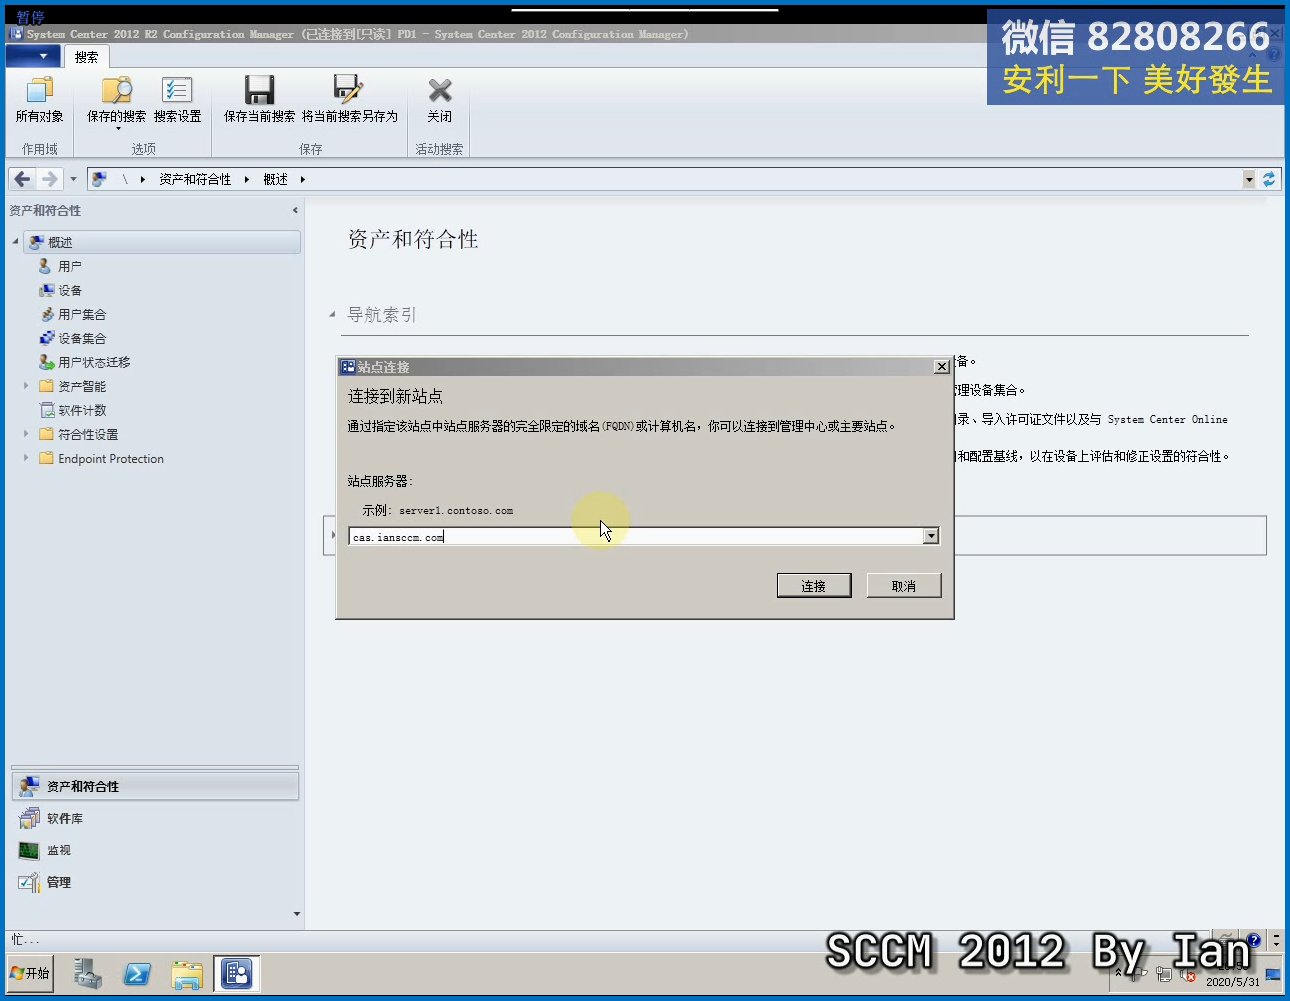Collapse the Overview (概述) tree node arrow
Screen dimensions: 1290x1001
15,242
